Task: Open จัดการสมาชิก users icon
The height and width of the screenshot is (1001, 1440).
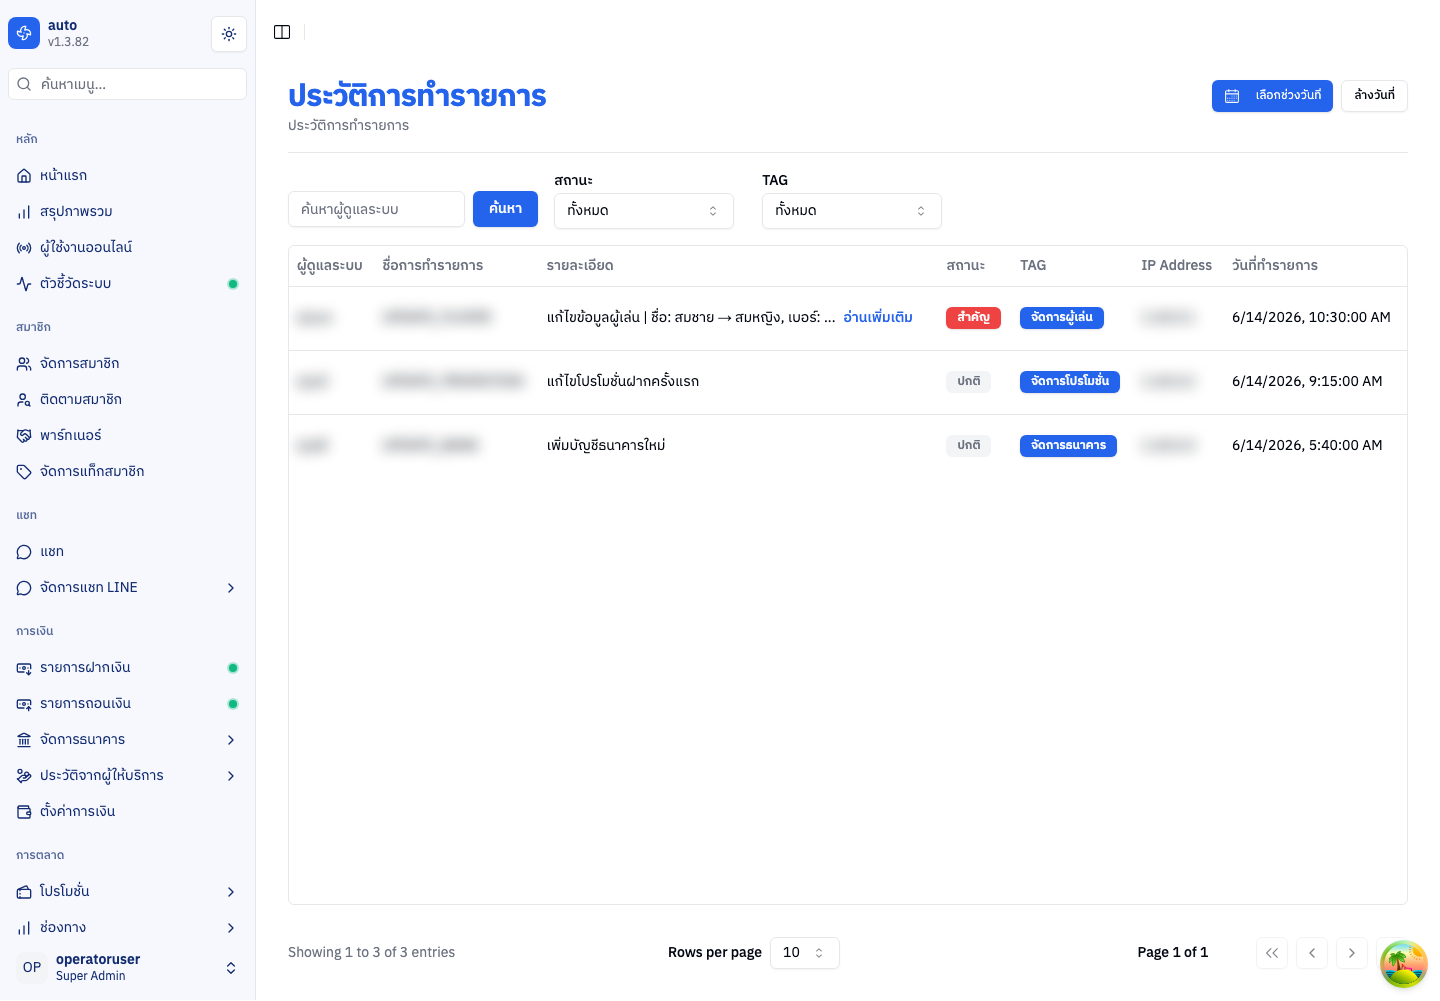Action: 24,364
